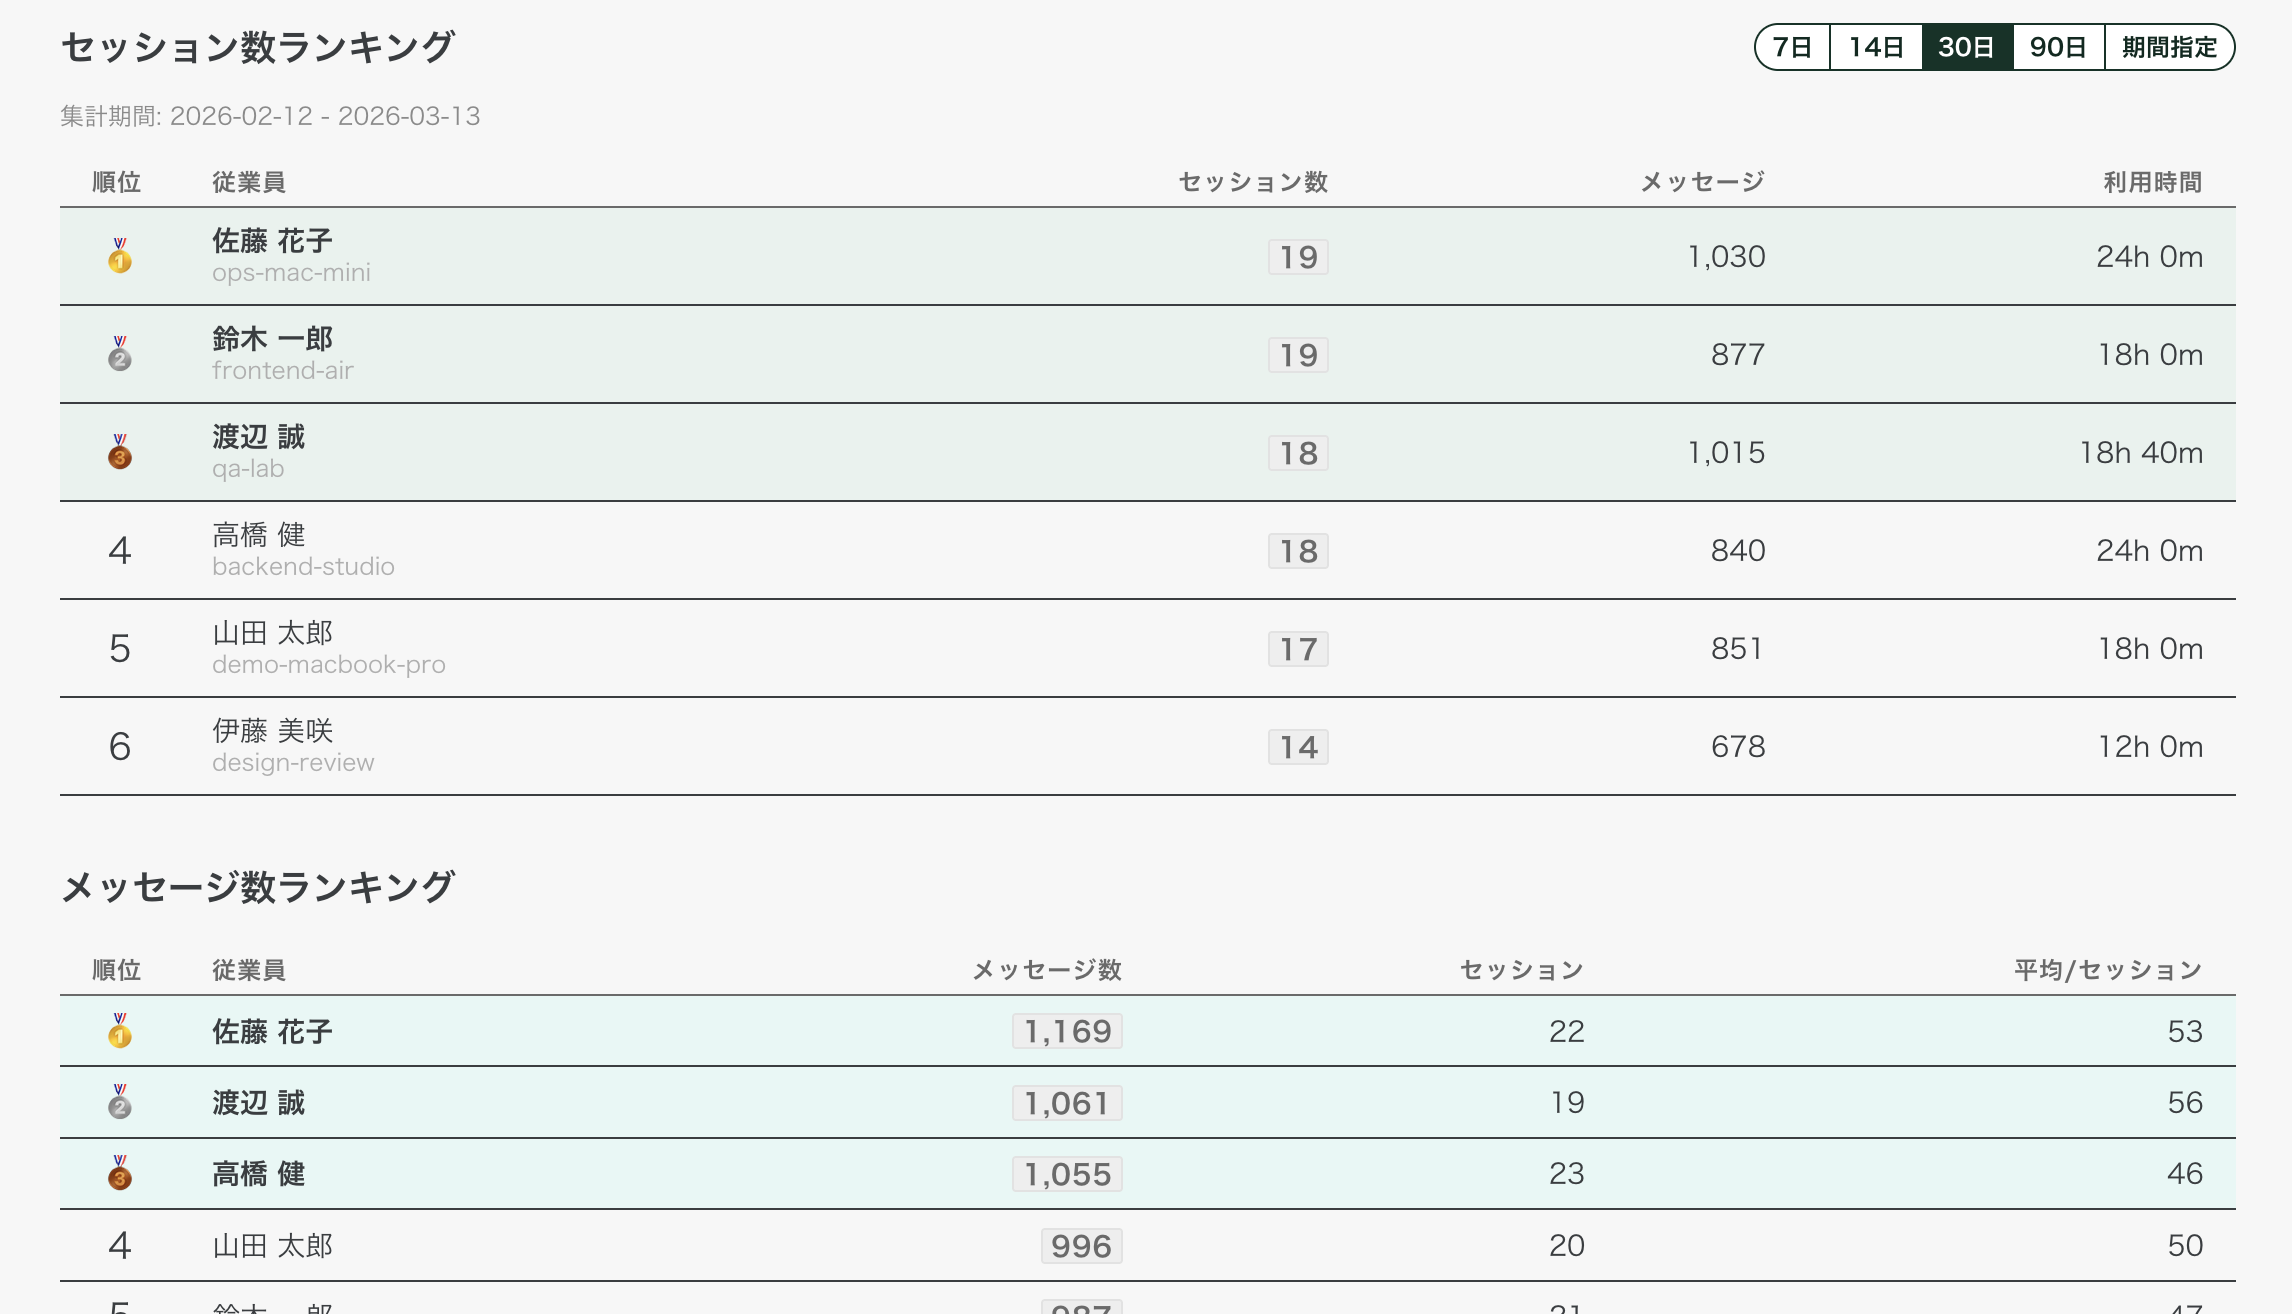Click the 1,169 message count badge
The height and width of the screenshot is (1314, 2292).
pyautogui.click(x=1067, y=1031)
